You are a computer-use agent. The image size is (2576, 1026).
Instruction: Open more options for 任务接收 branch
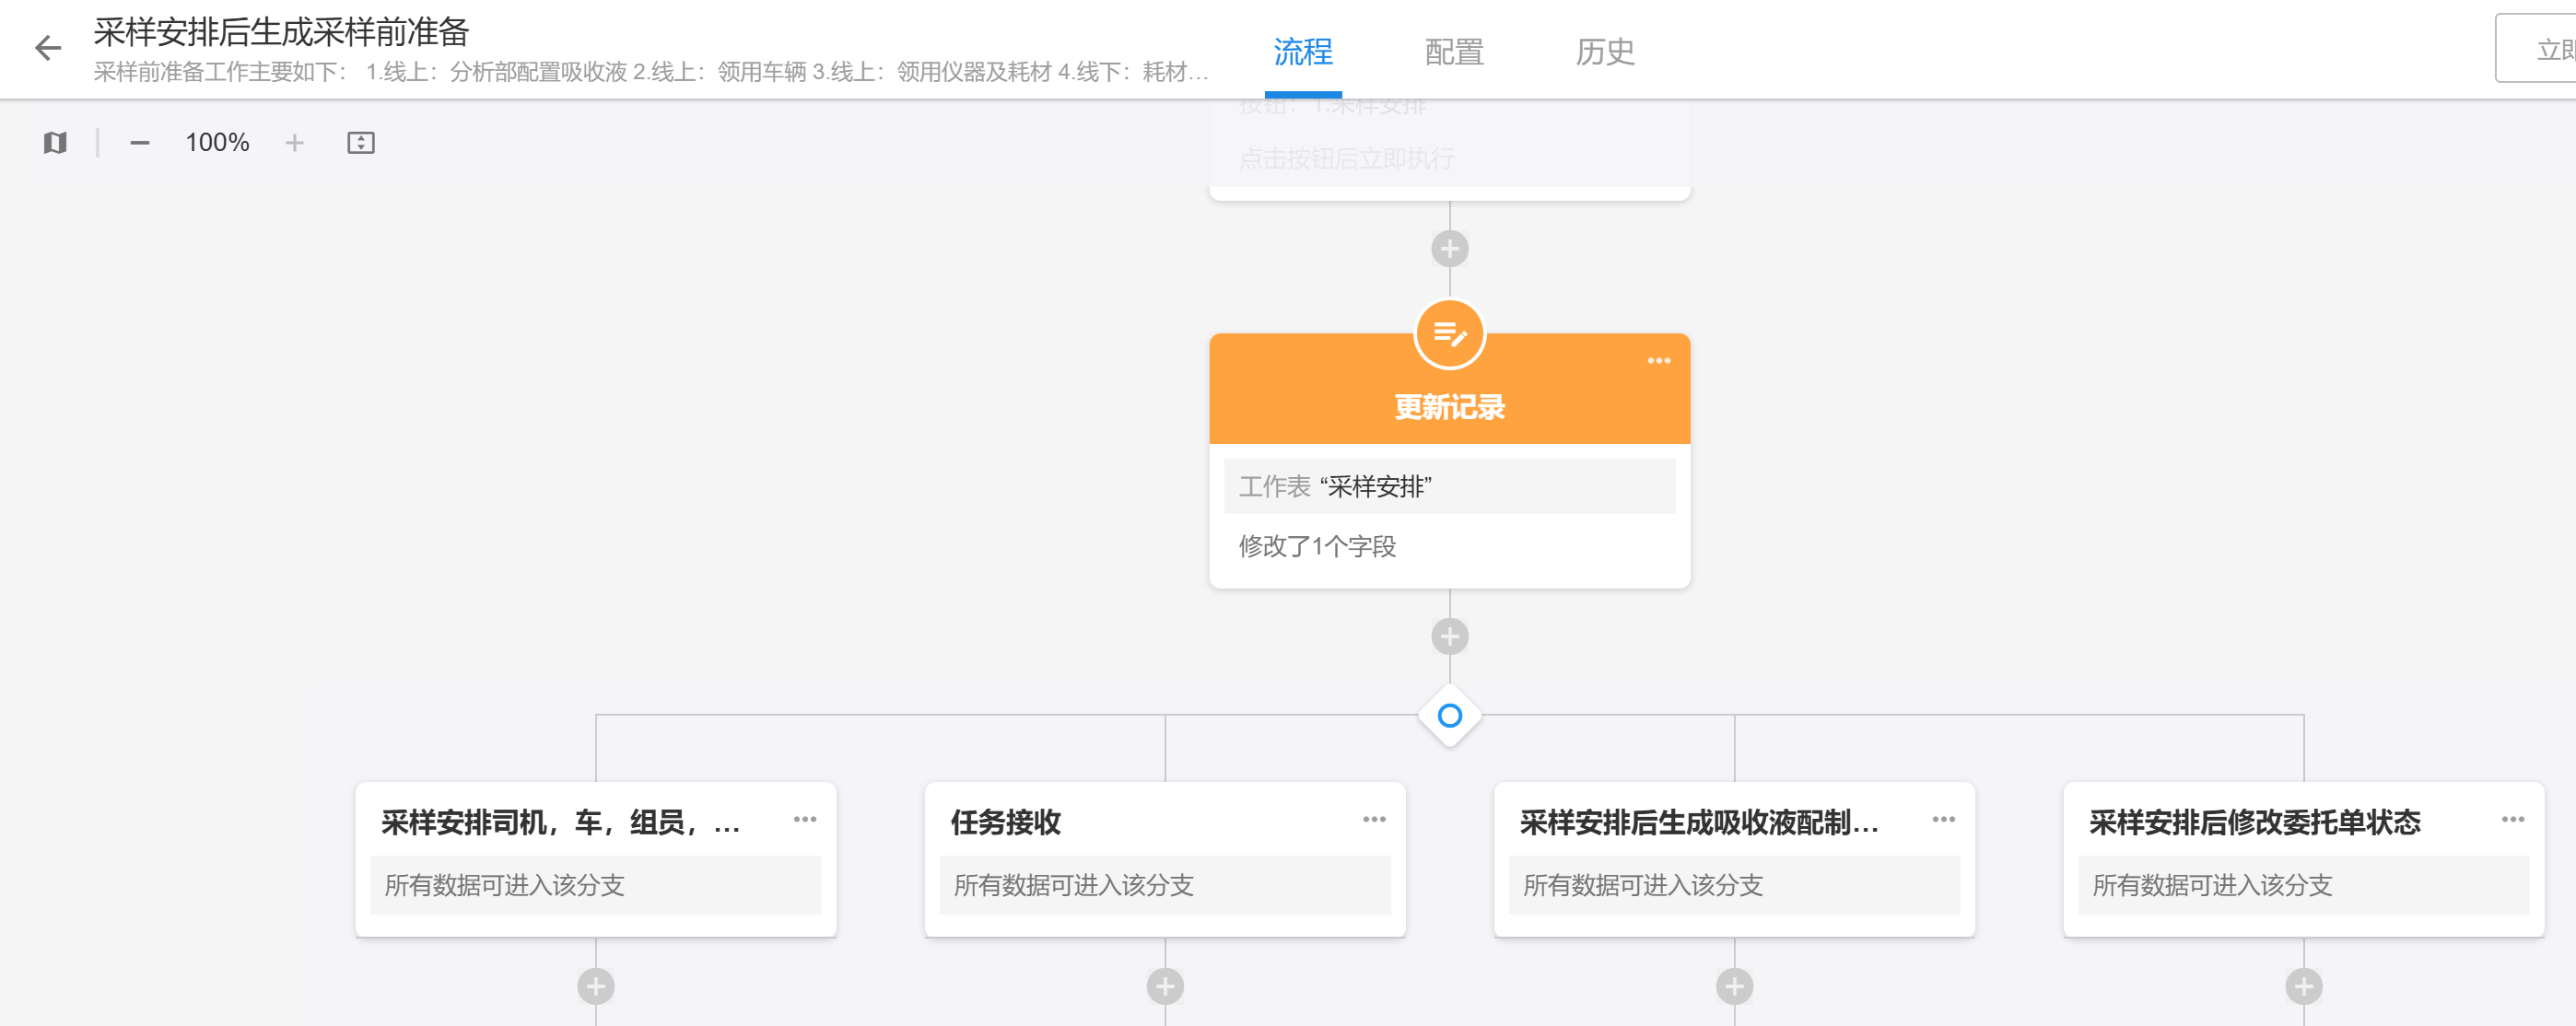pyautogui.click(x=1374, y=819)
